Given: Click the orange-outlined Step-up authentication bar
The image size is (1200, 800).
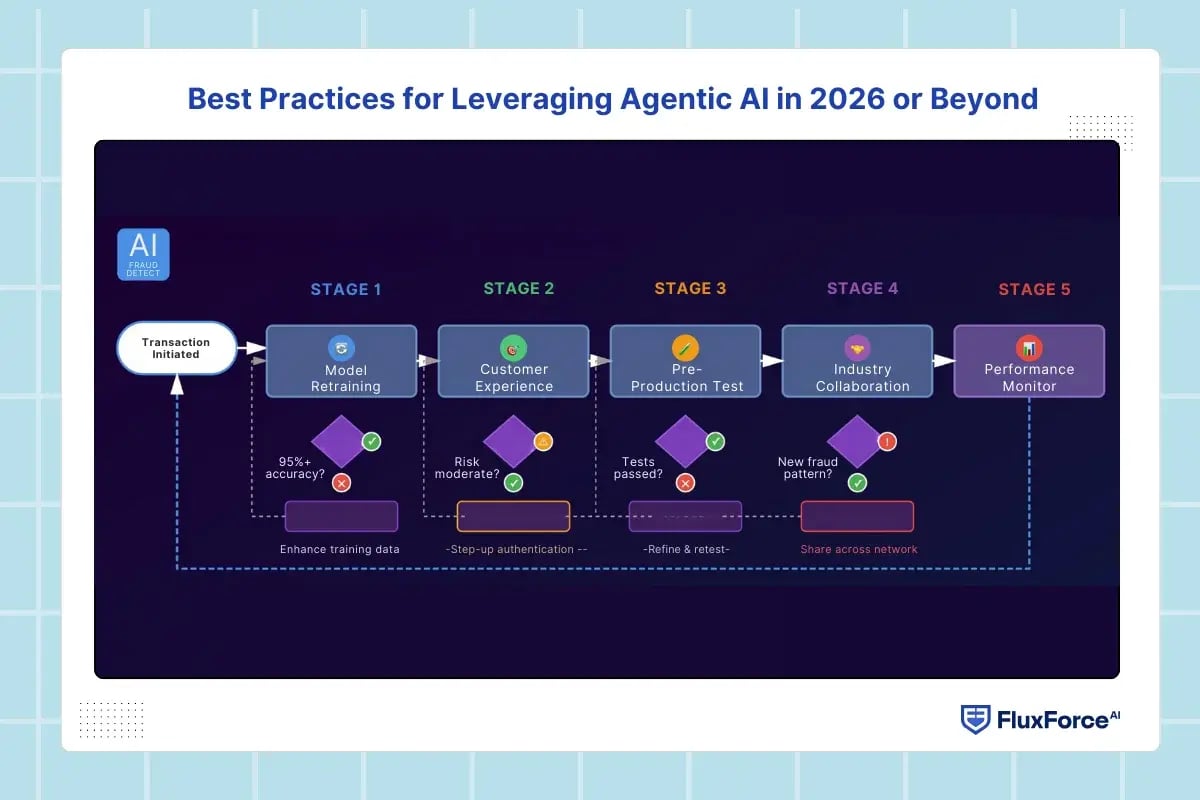Looking at the screenshot, I should 513,516.
